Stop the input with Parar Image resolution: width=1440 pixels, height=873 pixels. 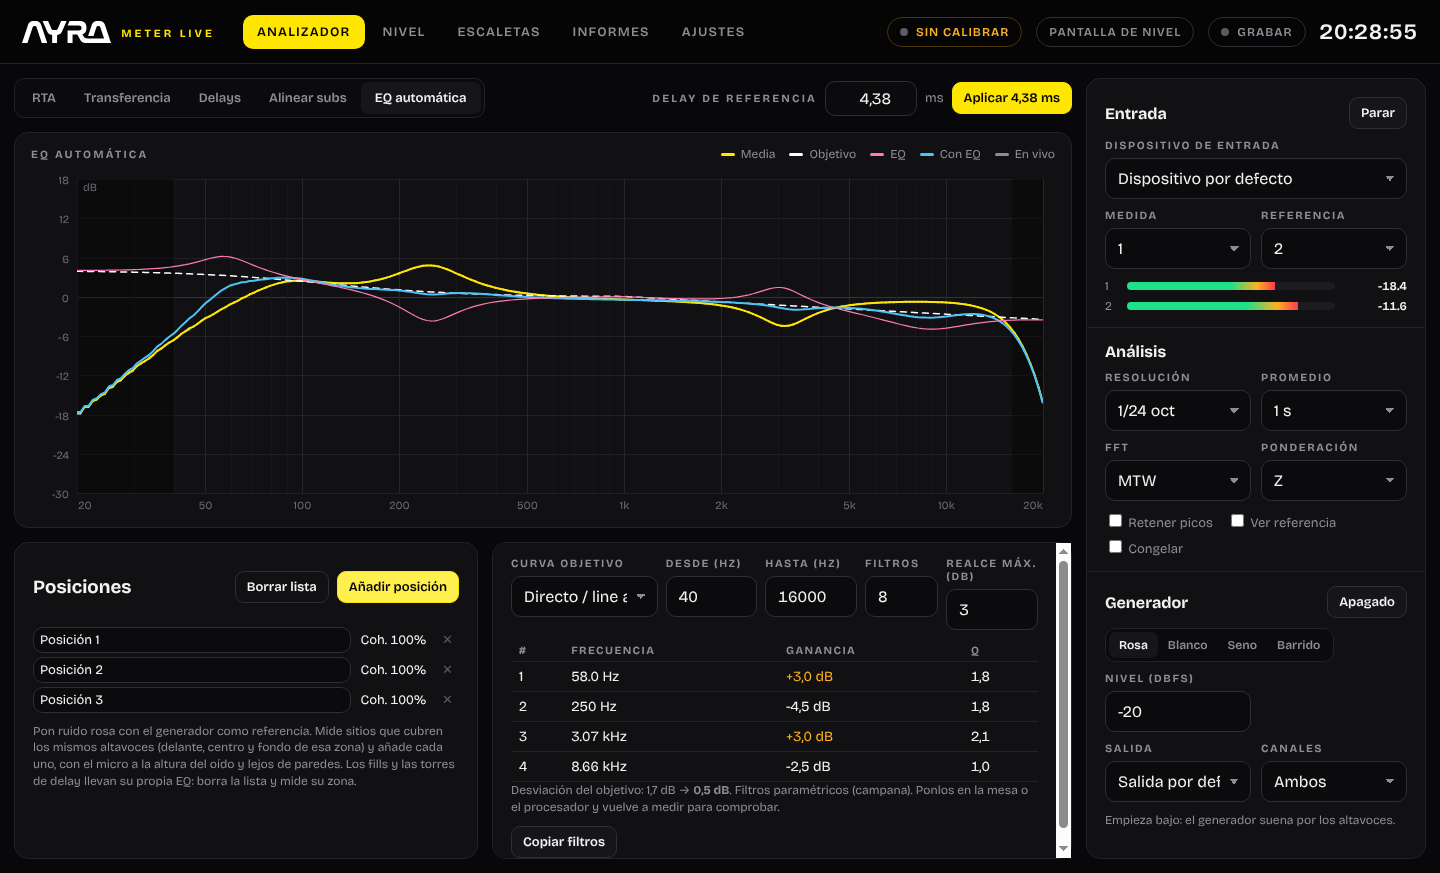coord(1377,113)
